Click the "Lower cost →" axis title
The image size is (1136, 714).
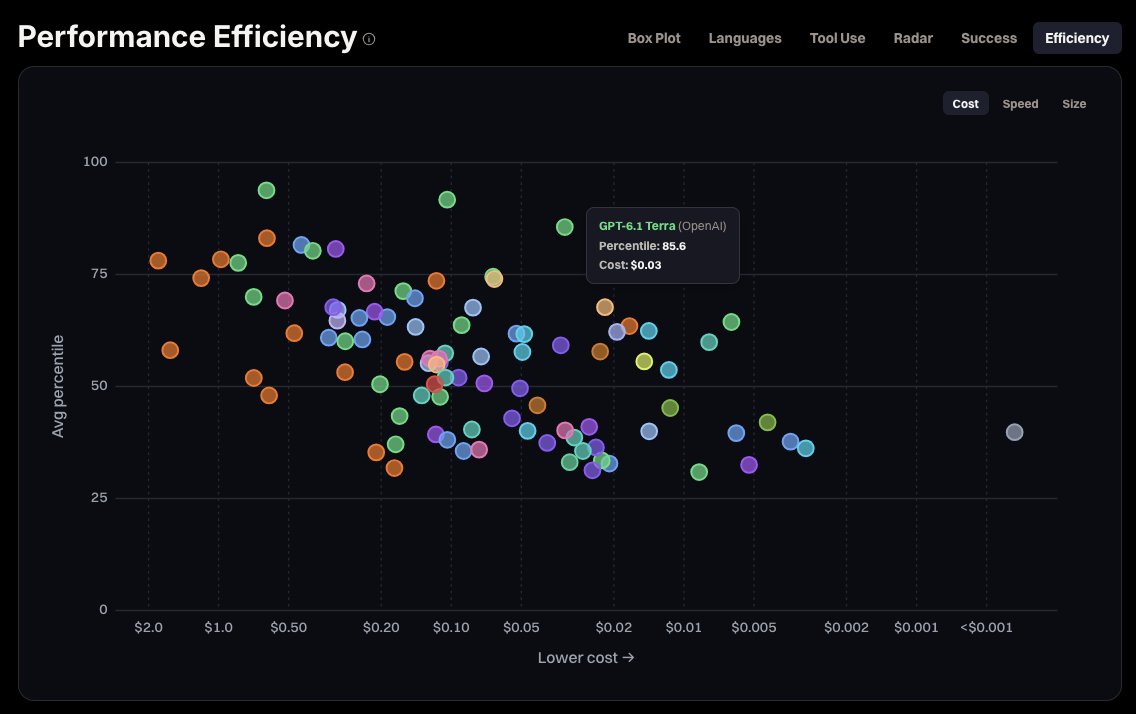pyautogui.click(x=586, y=658)
